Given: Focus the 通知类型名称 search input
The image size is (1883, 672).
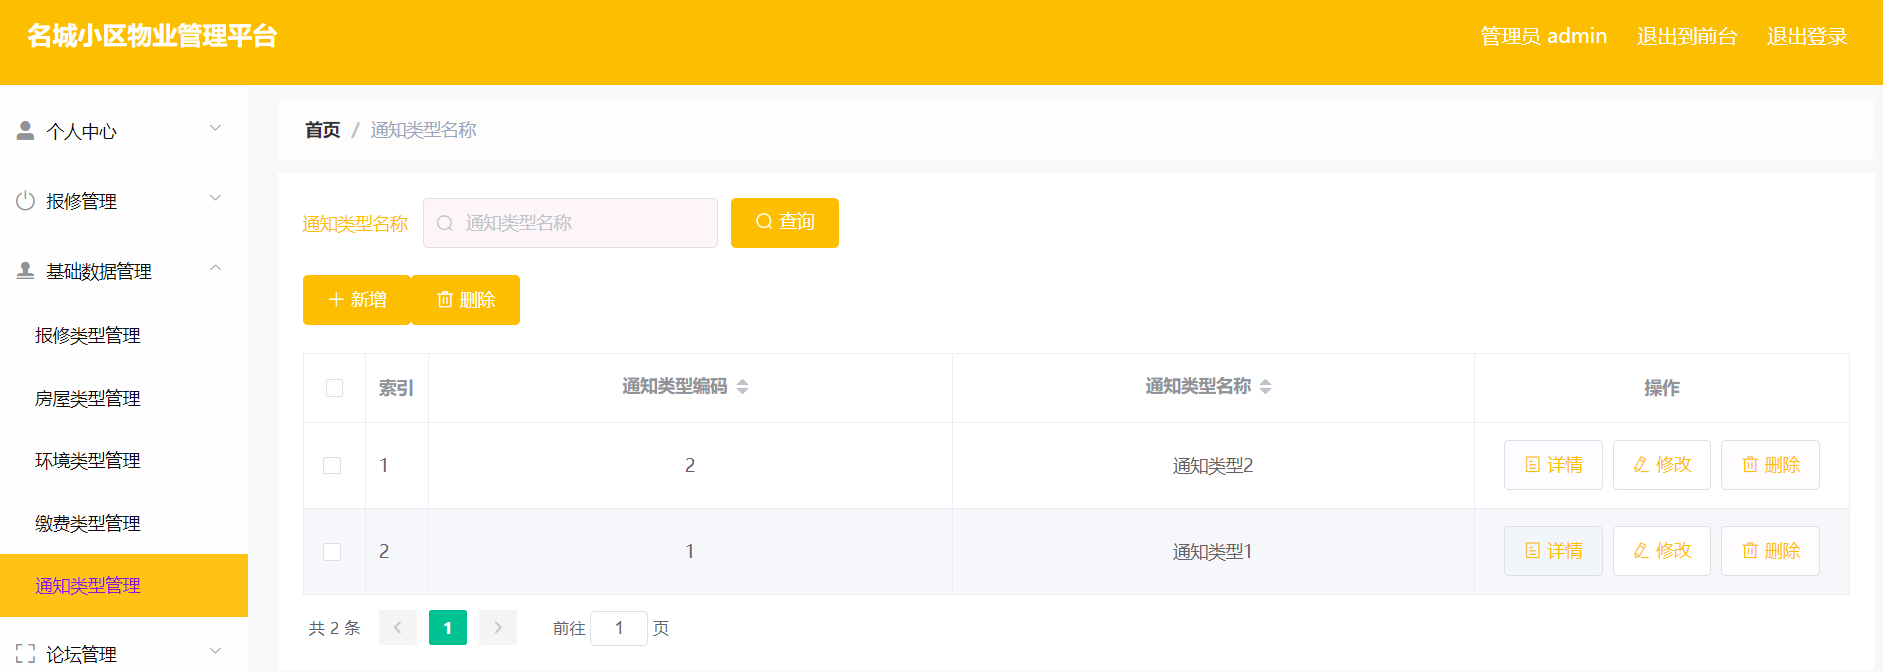Looking at the screenshot, I should coord(570,223).
